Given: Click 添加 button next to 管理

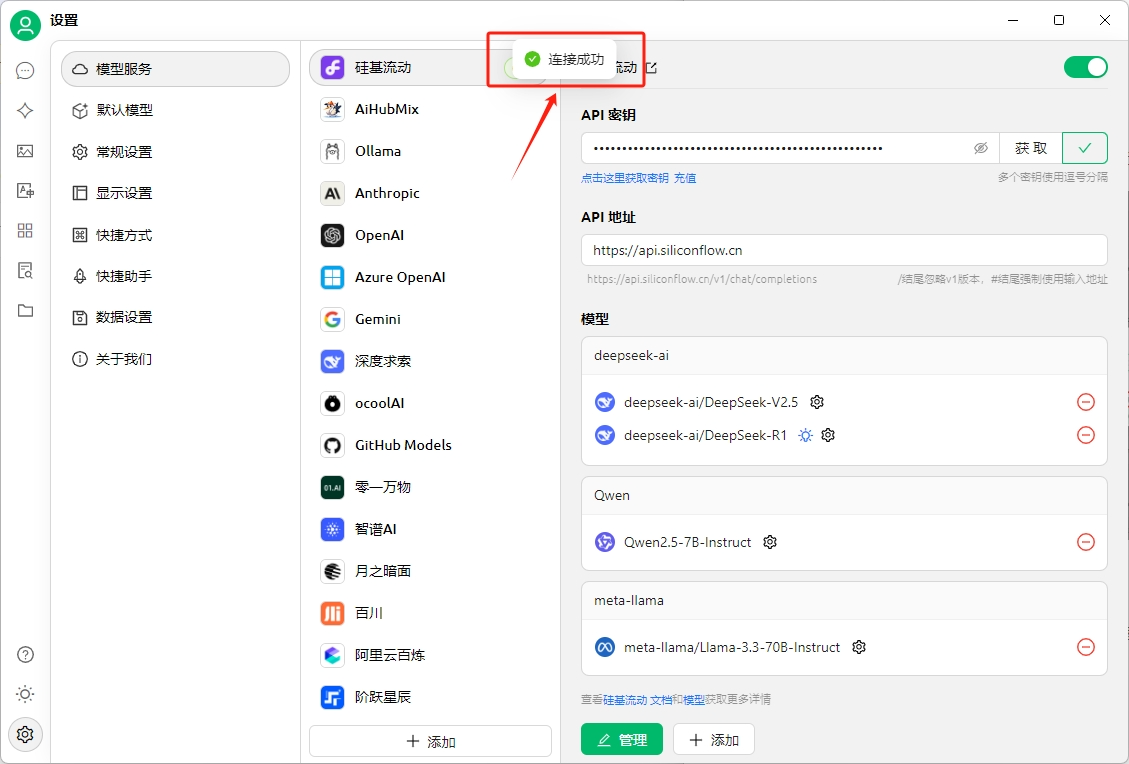Looking at the screenshot, I should tap(714, 740).
